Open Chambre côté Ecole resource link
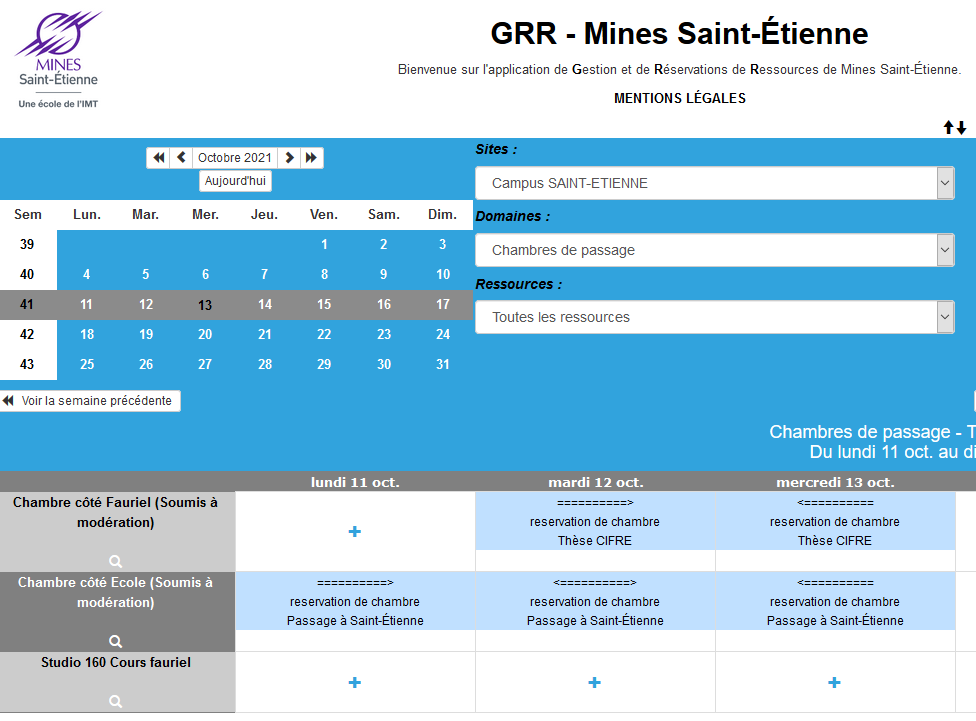The height and width of the screenshot is (721, 976). pos(115,592)
